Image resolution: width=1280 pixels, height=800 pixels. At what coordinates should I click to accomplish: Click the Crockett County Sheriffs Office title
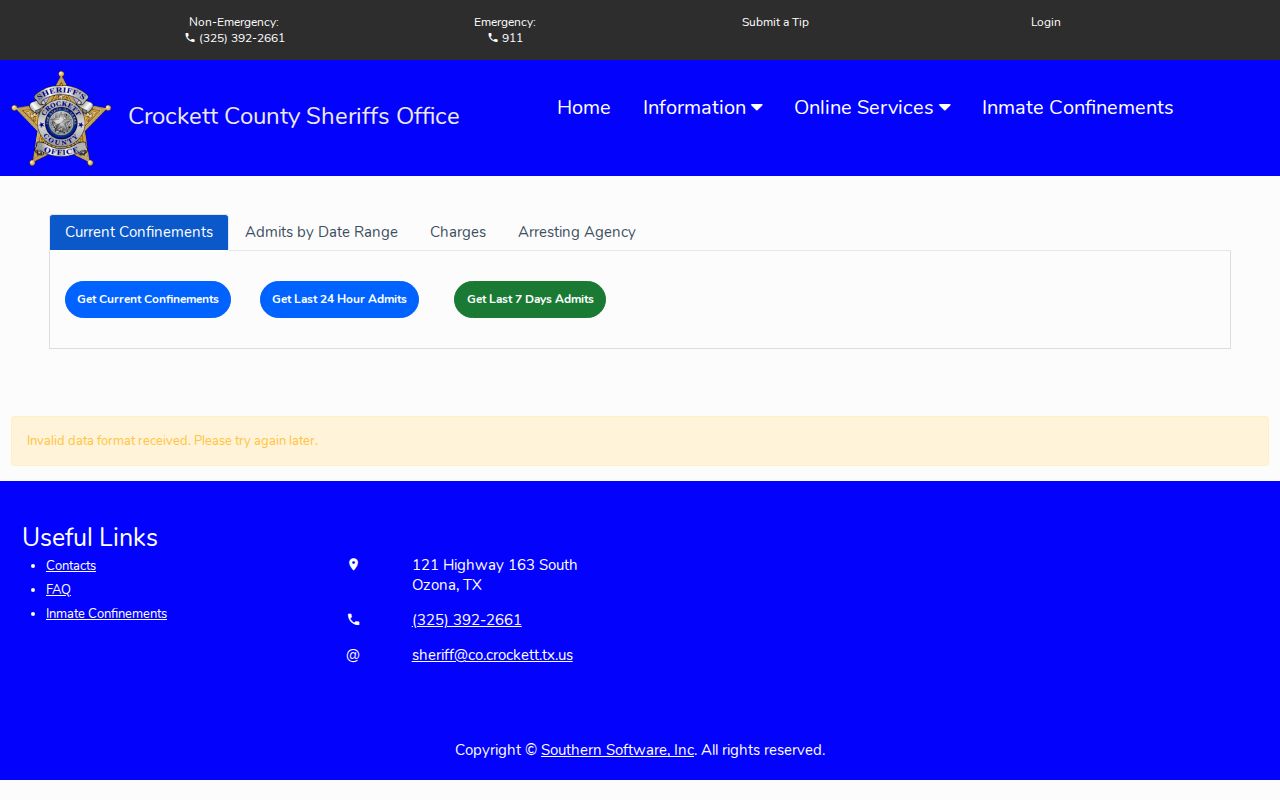[294, 116]
